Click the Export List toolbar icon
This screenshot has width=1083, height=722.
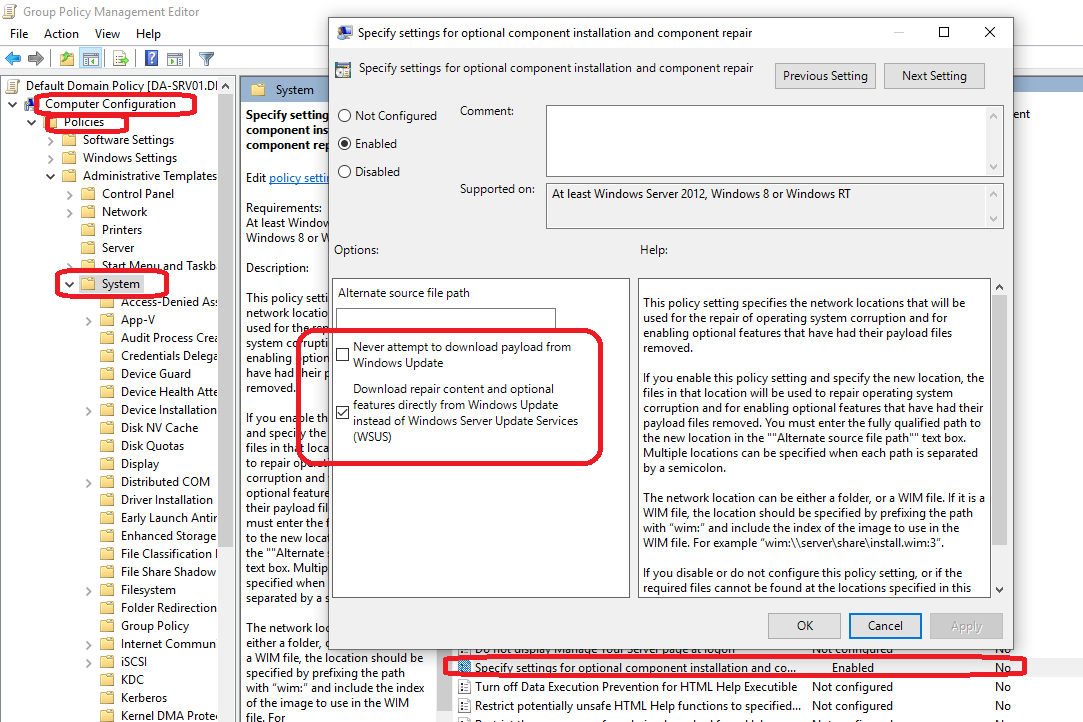point(120,59)
